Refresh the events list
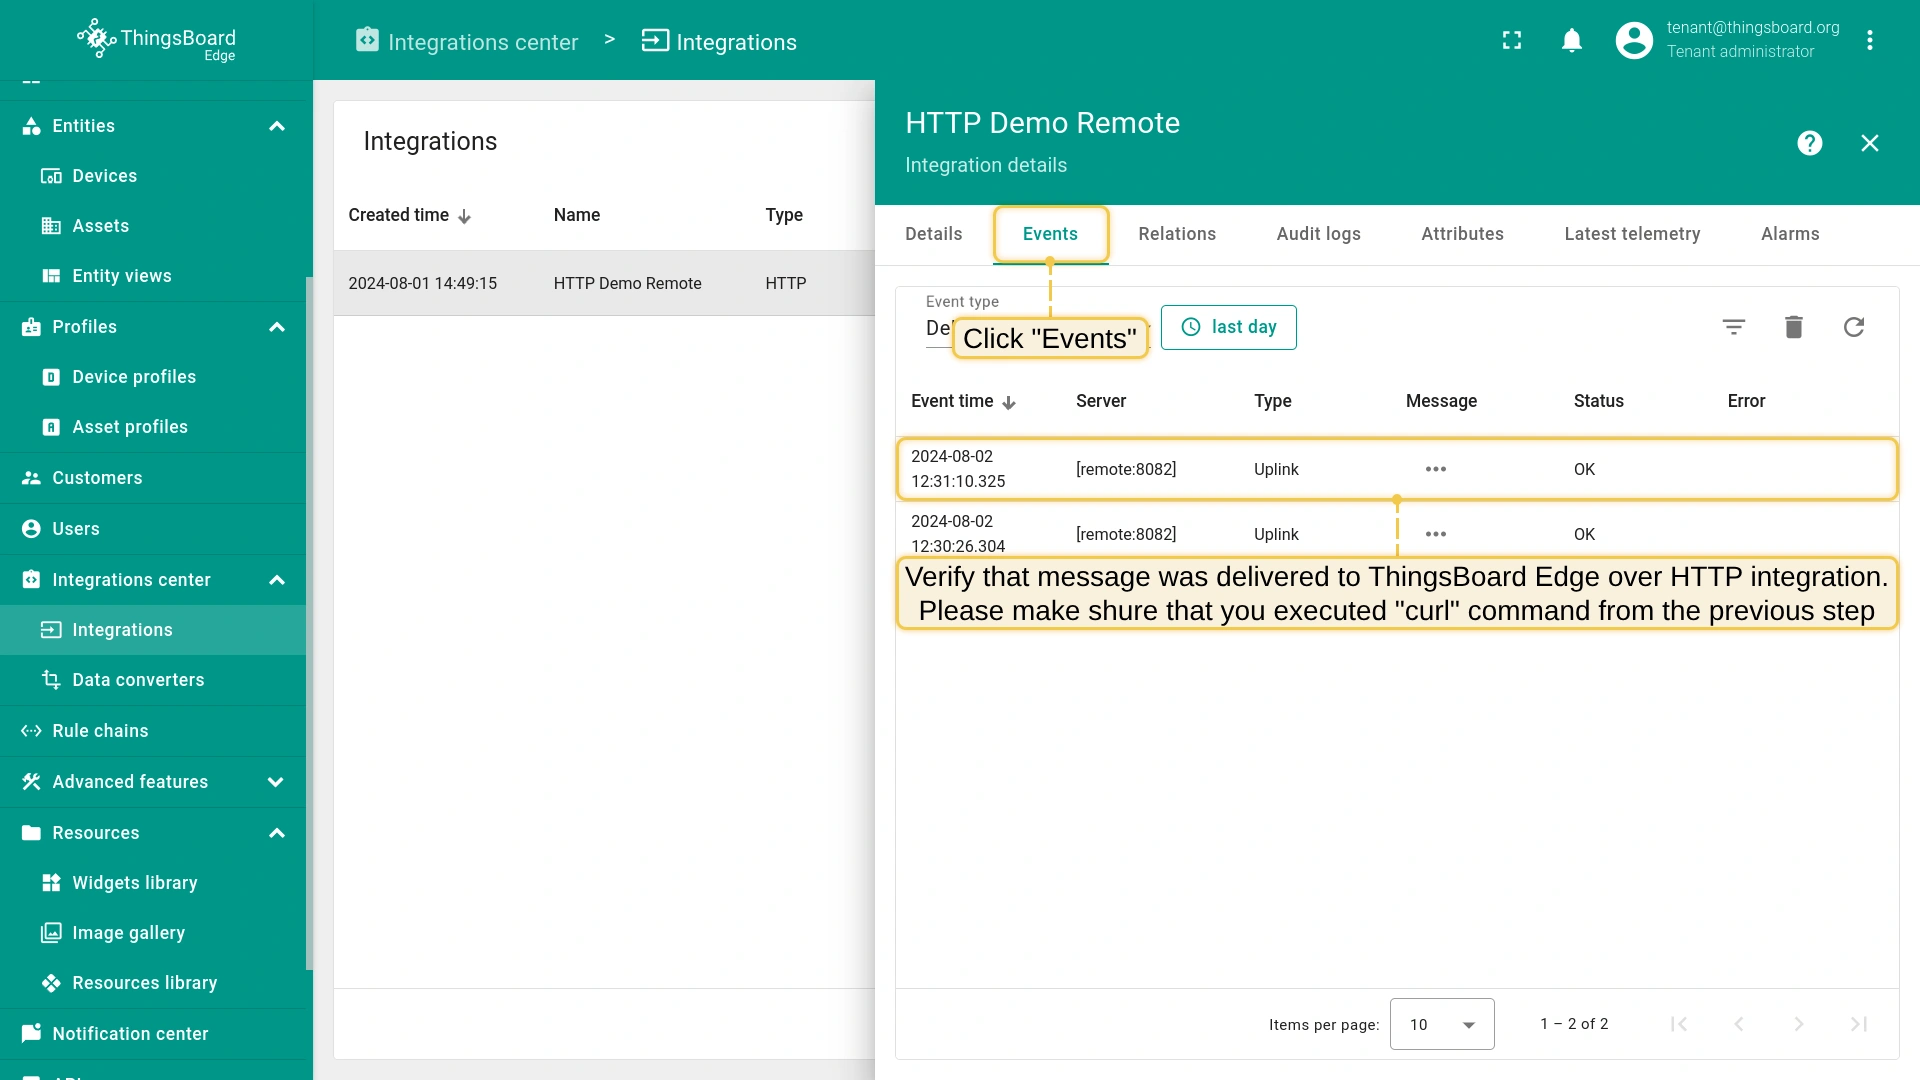The image size is (1920, 1080). pos(1854,327)
